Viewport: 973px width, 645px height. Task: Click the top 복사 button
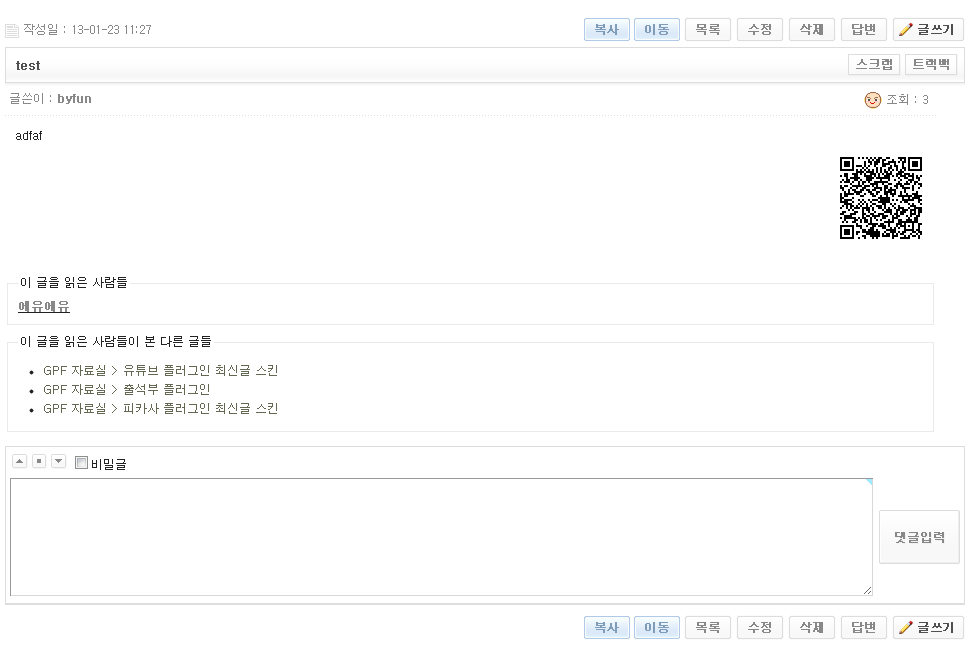click(606, 30)
